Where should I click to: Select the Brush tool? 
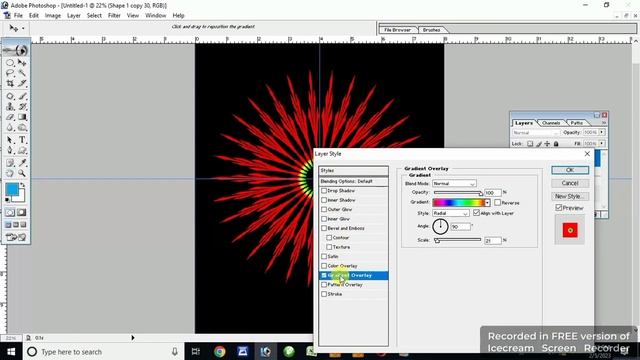22,96
